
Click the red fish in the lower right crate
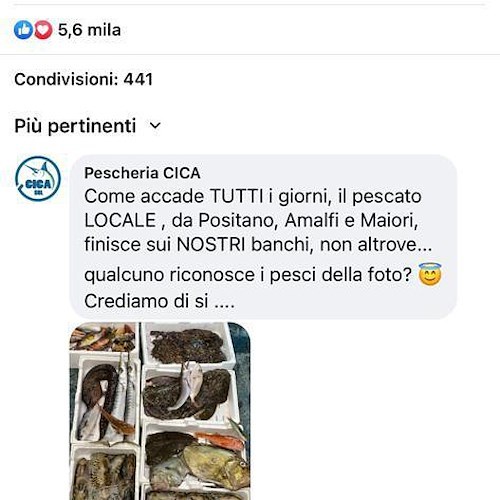pos(220,441)
